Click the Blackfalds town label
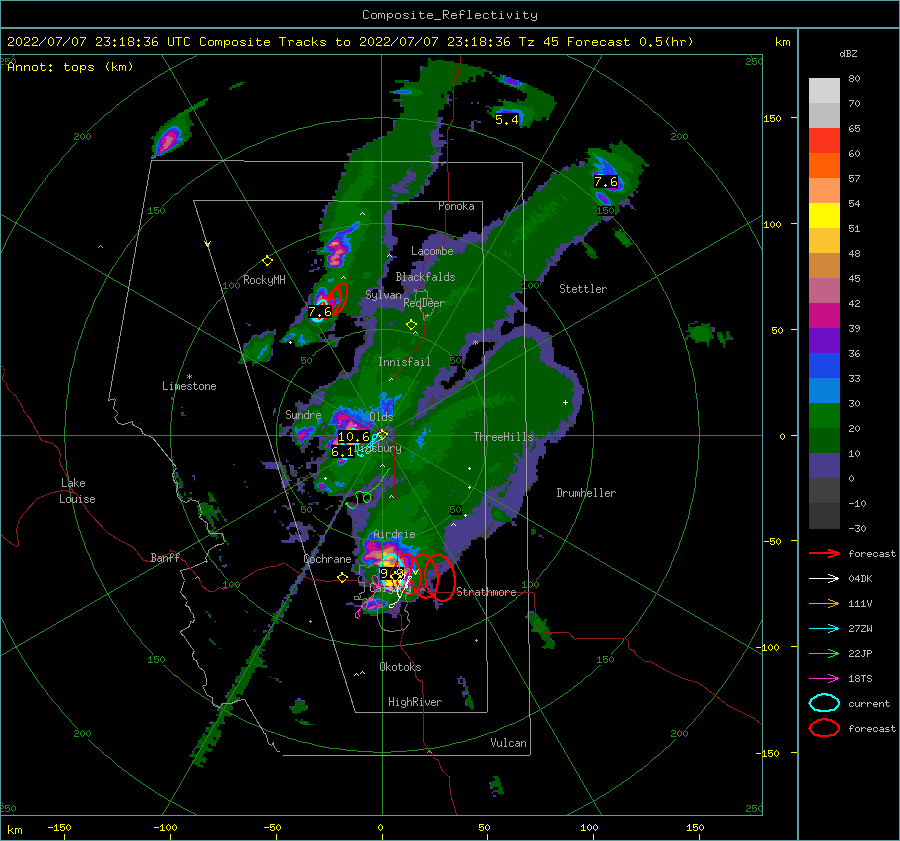This screenshot has height=841, width=900. pos(425,277)
